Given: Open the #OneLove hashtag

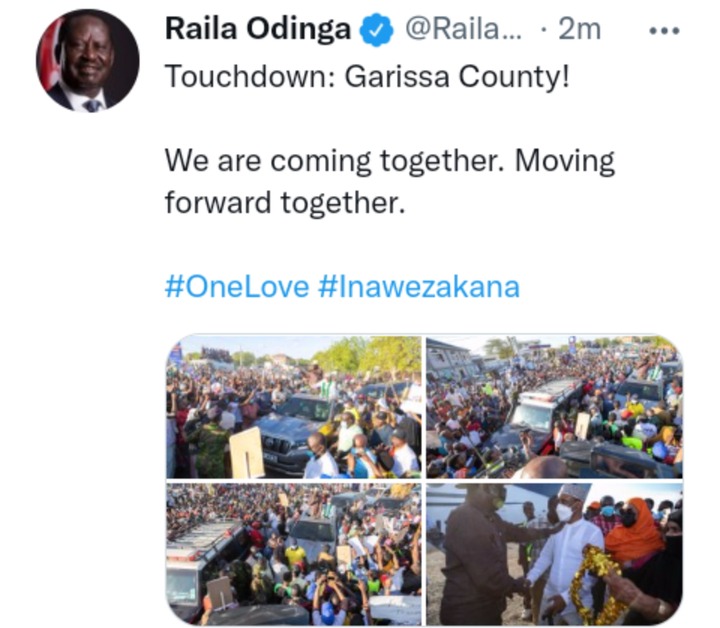Looking at the screenshot, I should click(x=237, y=287).
